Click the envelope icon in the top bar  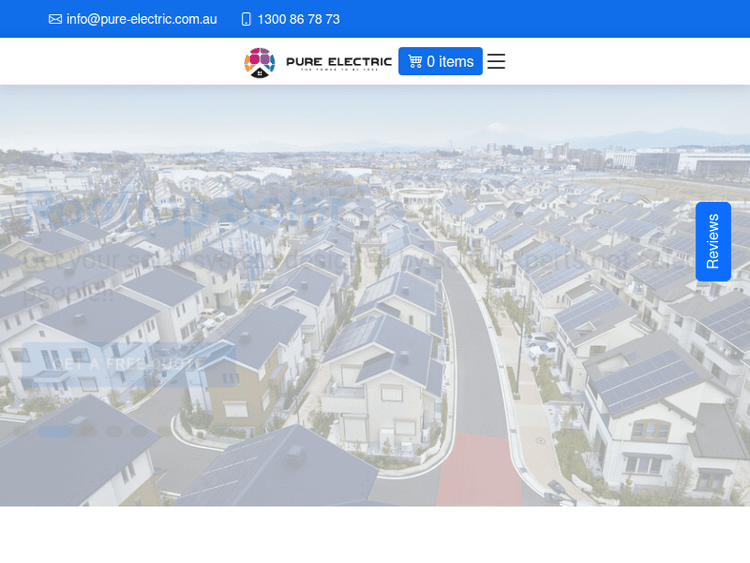tap(55, 19)
